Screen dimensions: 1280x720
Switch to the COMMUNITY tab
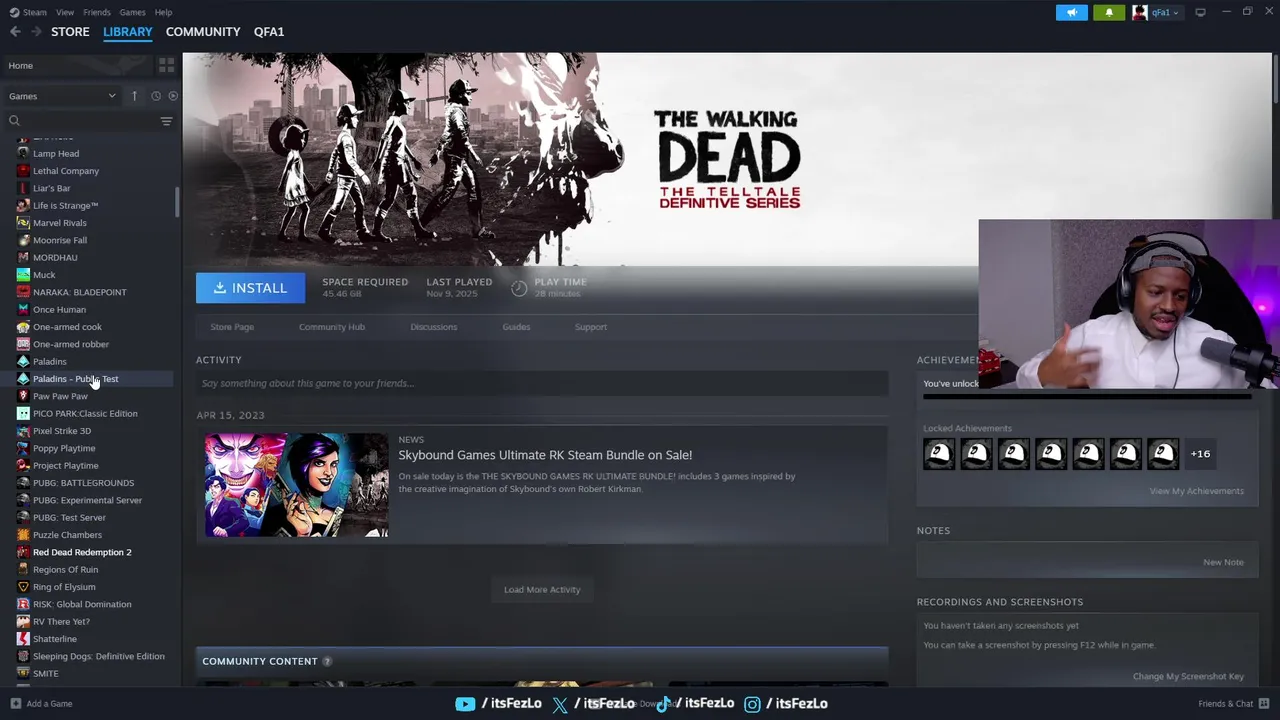pyautogui.click(x=203, y=32)
